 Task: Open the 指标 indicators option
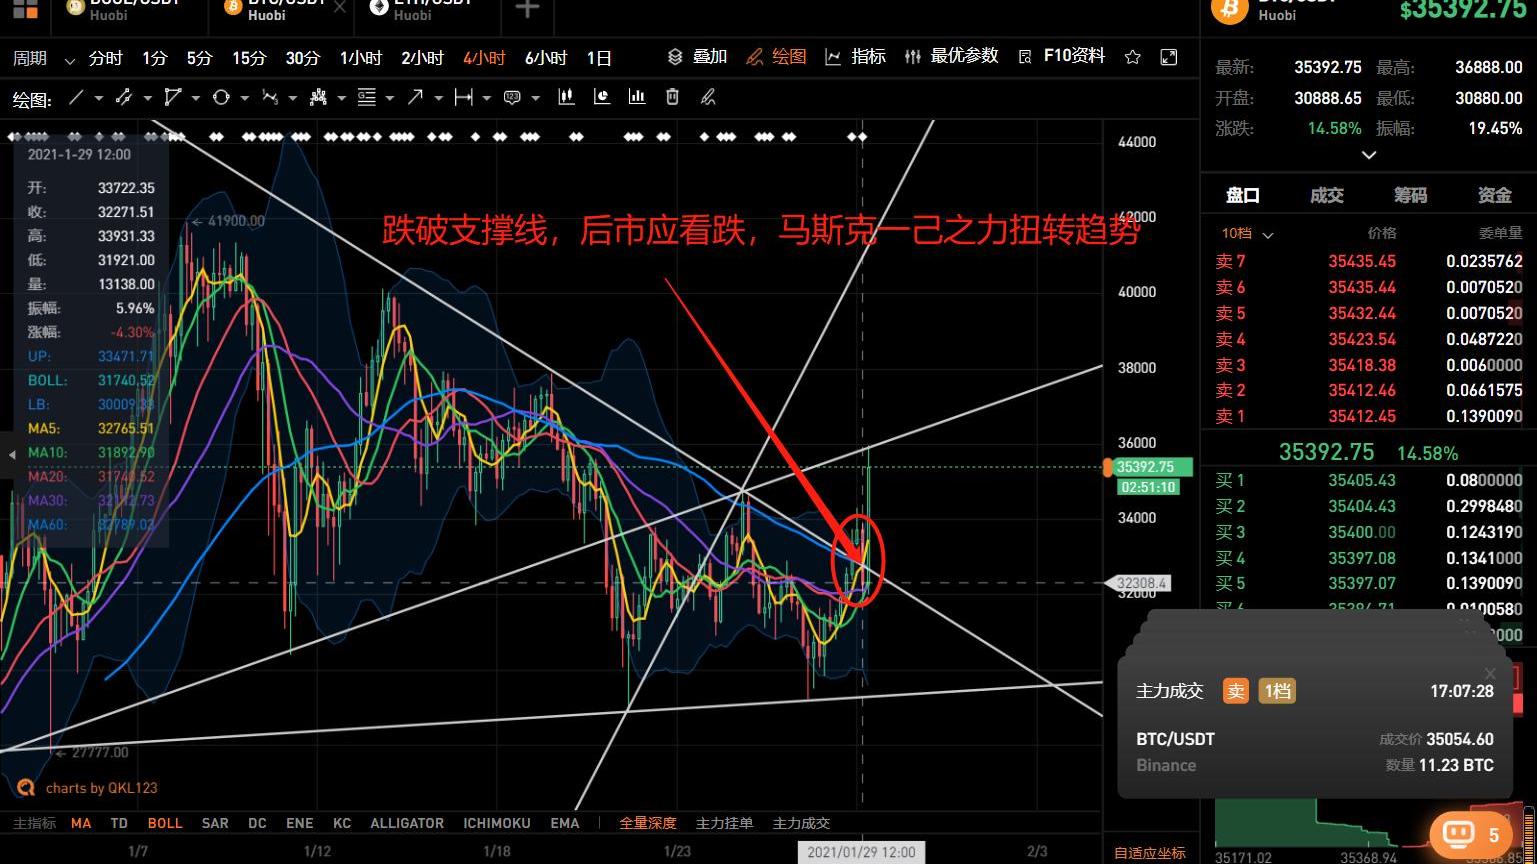(855, 57)
